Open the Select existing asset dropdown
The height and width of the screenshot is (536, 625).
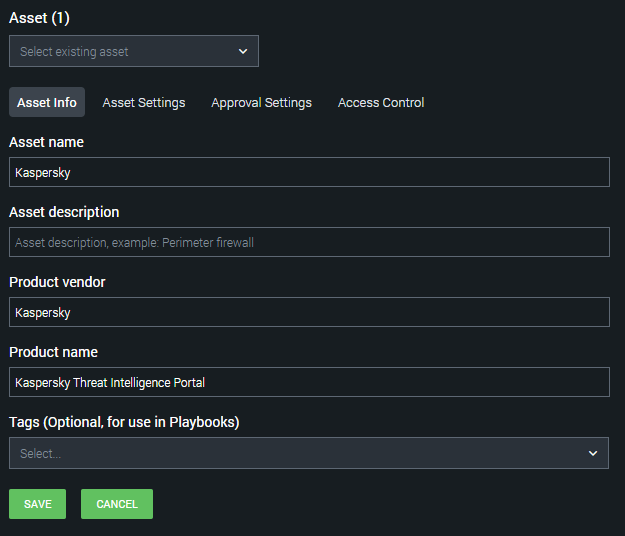[120, 51]
